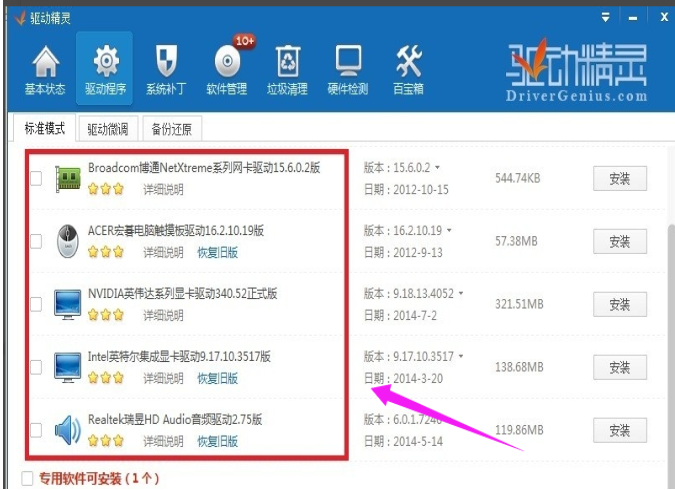Expand version dropdown 15.6.0.2
675x490 pixels.
pyautogui.click(x=437, y=167)
